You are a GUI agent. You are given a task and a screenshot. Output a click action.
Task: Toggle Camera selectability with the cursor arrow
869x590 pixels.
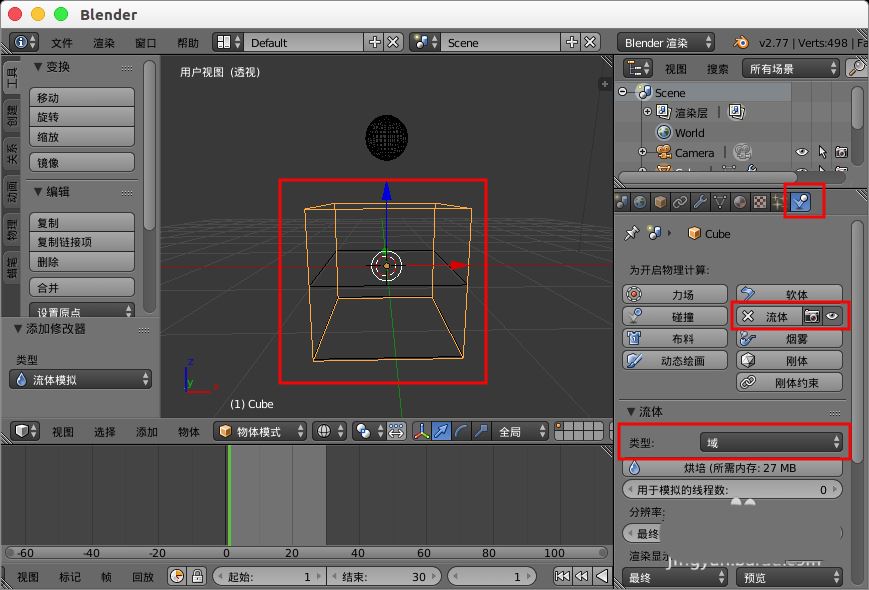tap(823, 152)
